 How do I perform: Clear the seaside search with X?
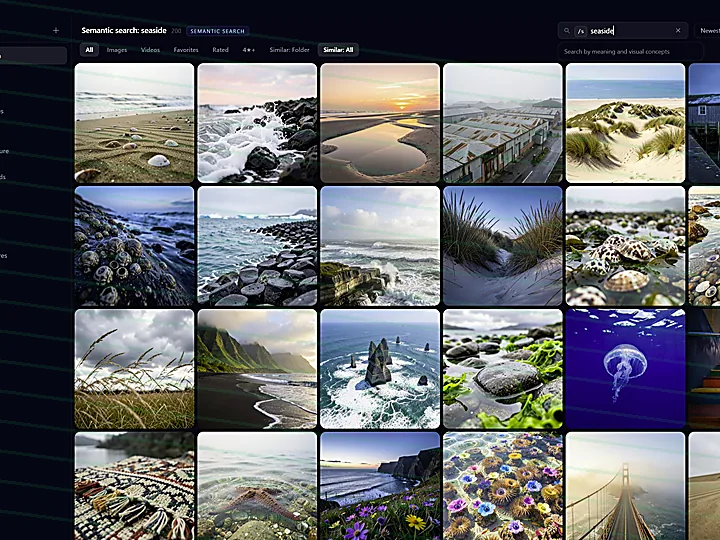pos(678,30)
